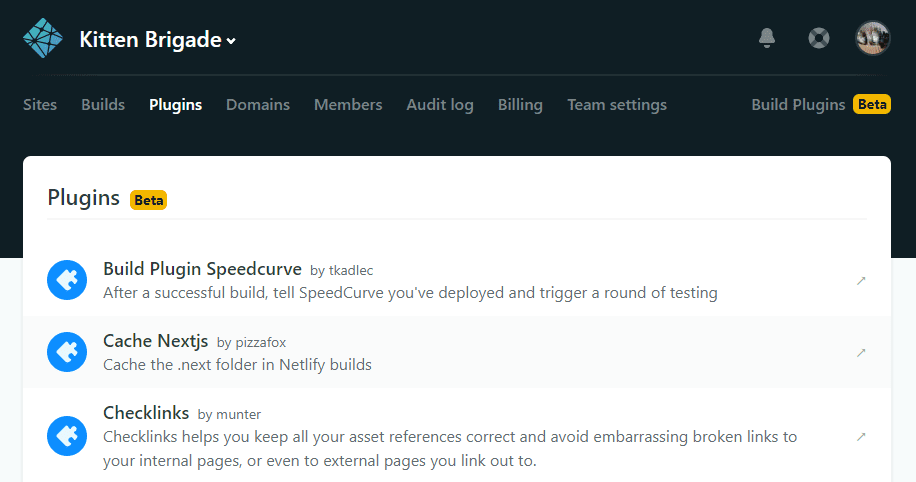Open the Domains tab
916x482 pixels.
point(258,104)
